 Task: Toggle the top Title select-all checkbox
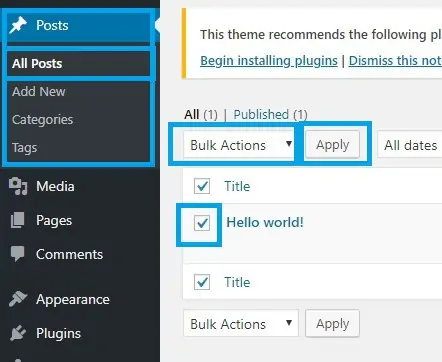202,186
